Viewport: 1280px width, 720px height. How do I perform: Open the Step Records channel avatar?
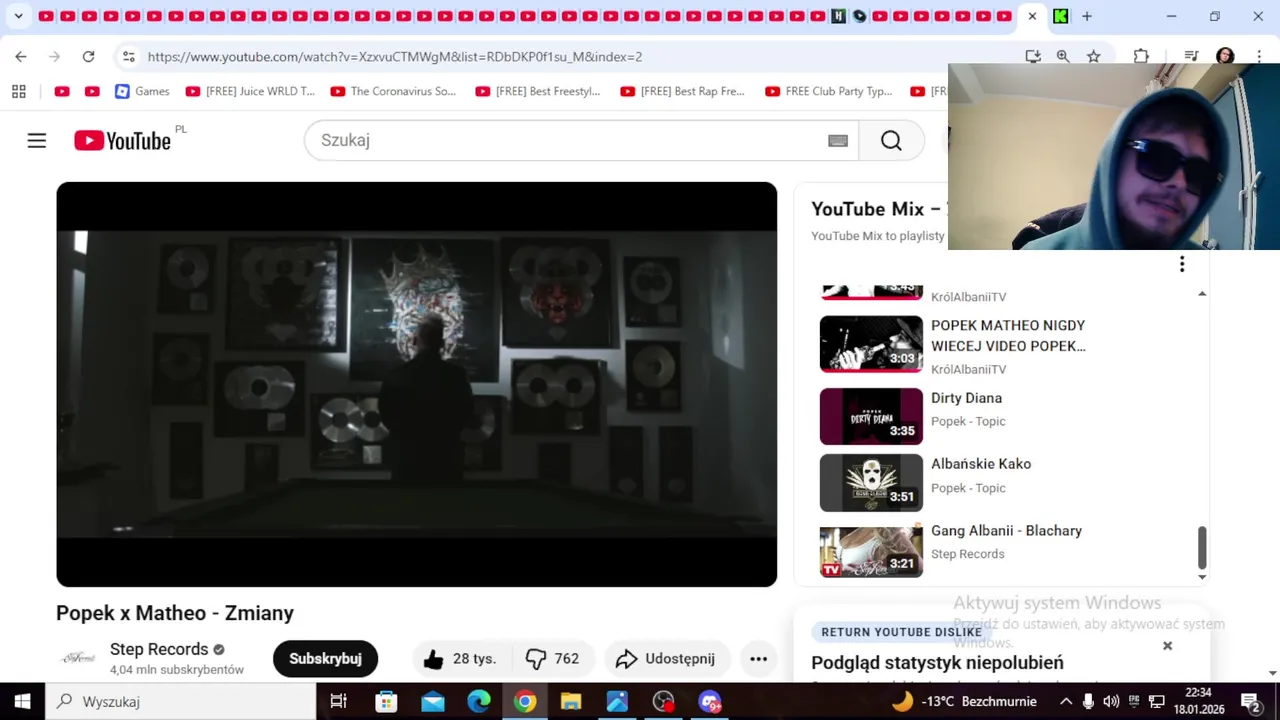79,658
